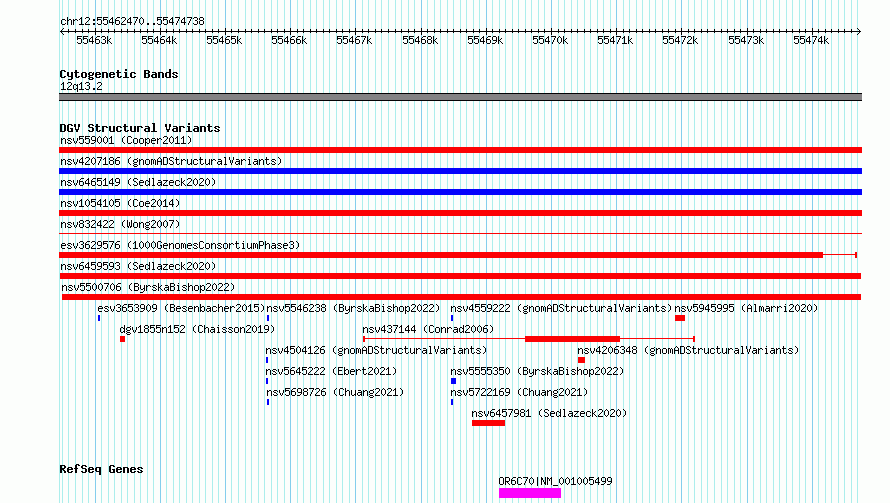The width and height of the screenshot is (890, 503).
Task: Open nsv6457981 (Sedlazeck2020) label
Action: (549, 413)
